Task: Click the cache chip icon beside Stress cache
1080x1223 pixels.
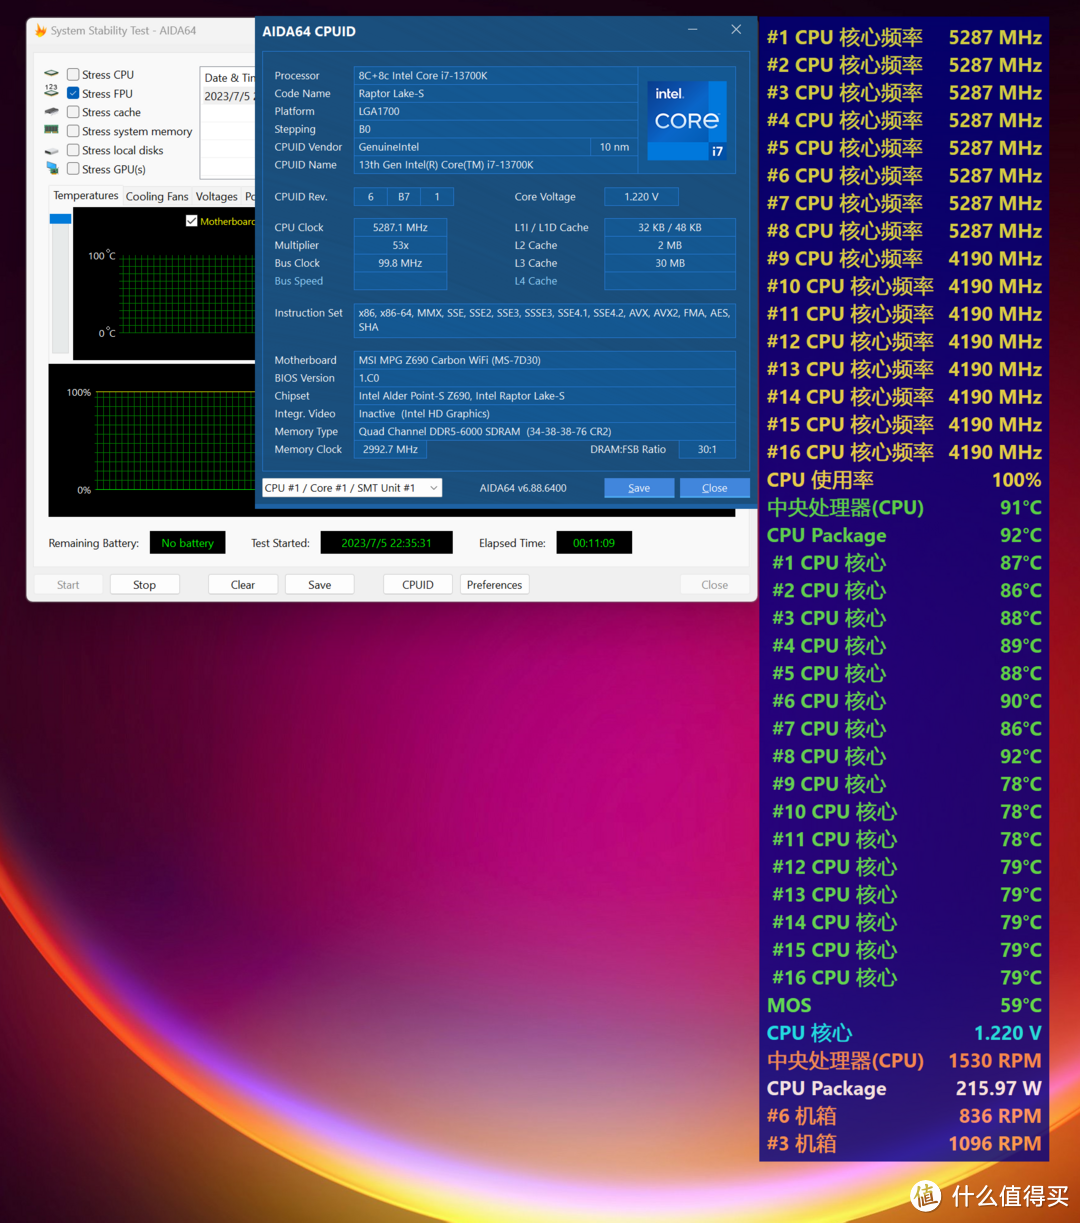Action: coord(52,112)
